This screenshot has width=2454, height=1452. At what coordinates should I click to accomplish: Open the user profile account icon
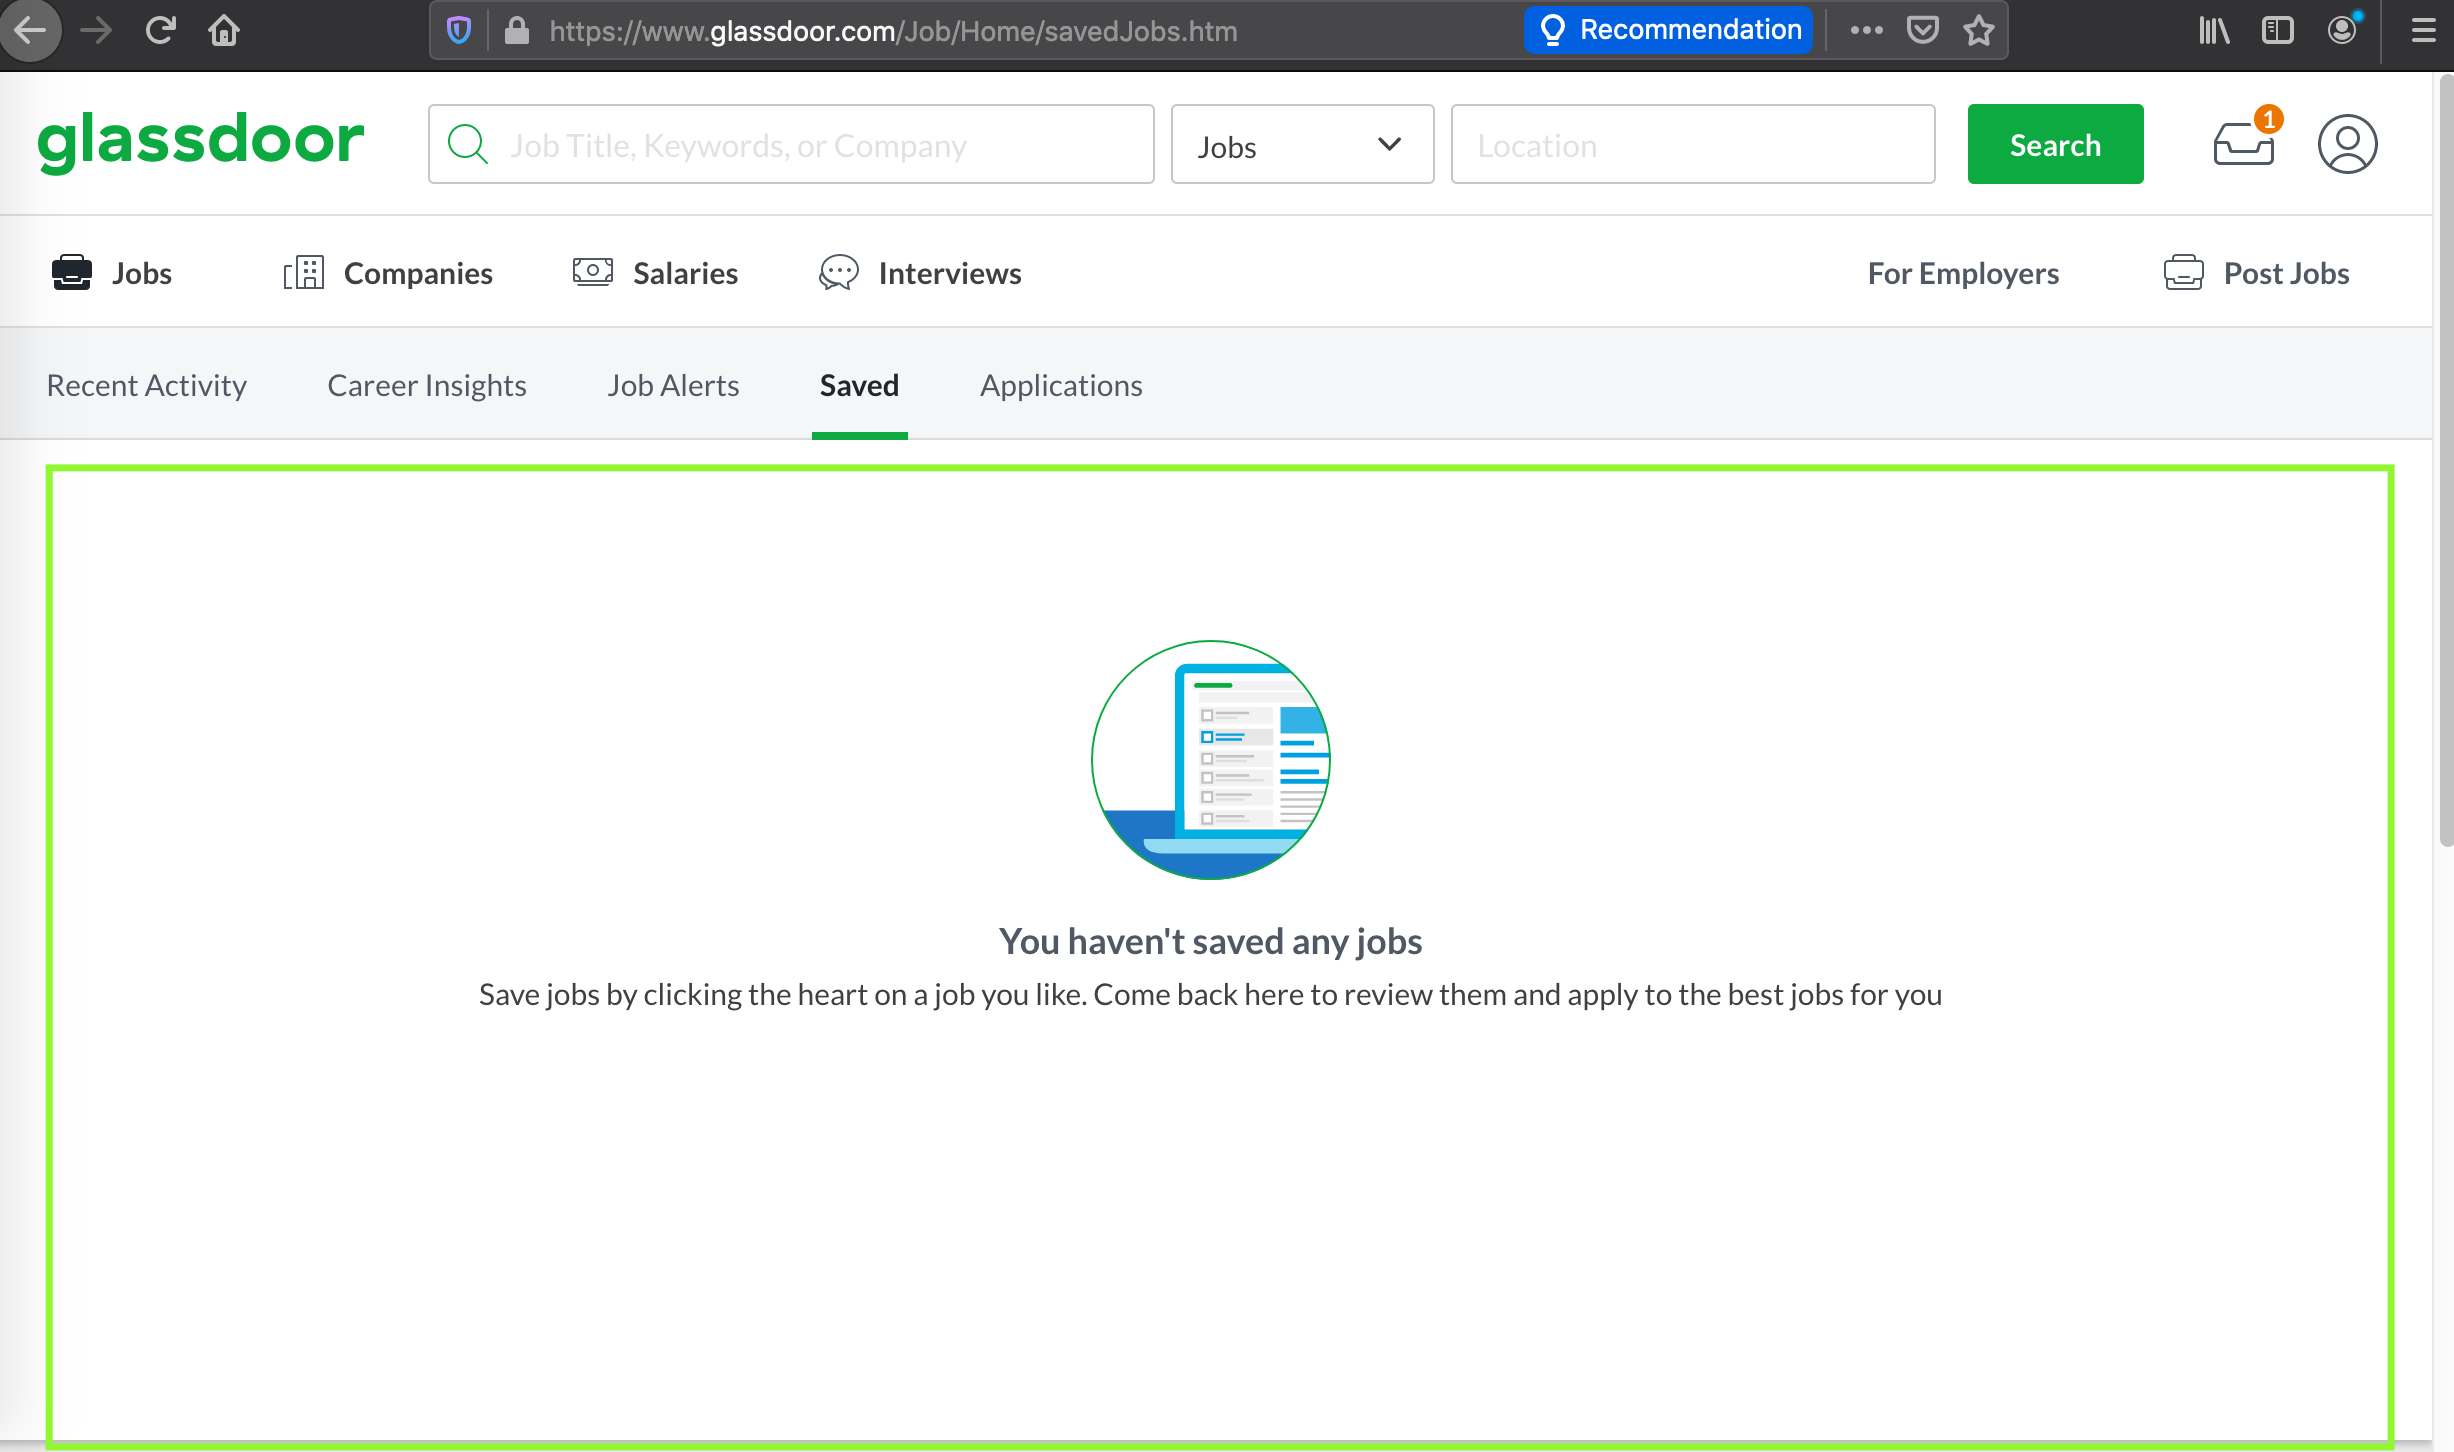(2346, 144)
